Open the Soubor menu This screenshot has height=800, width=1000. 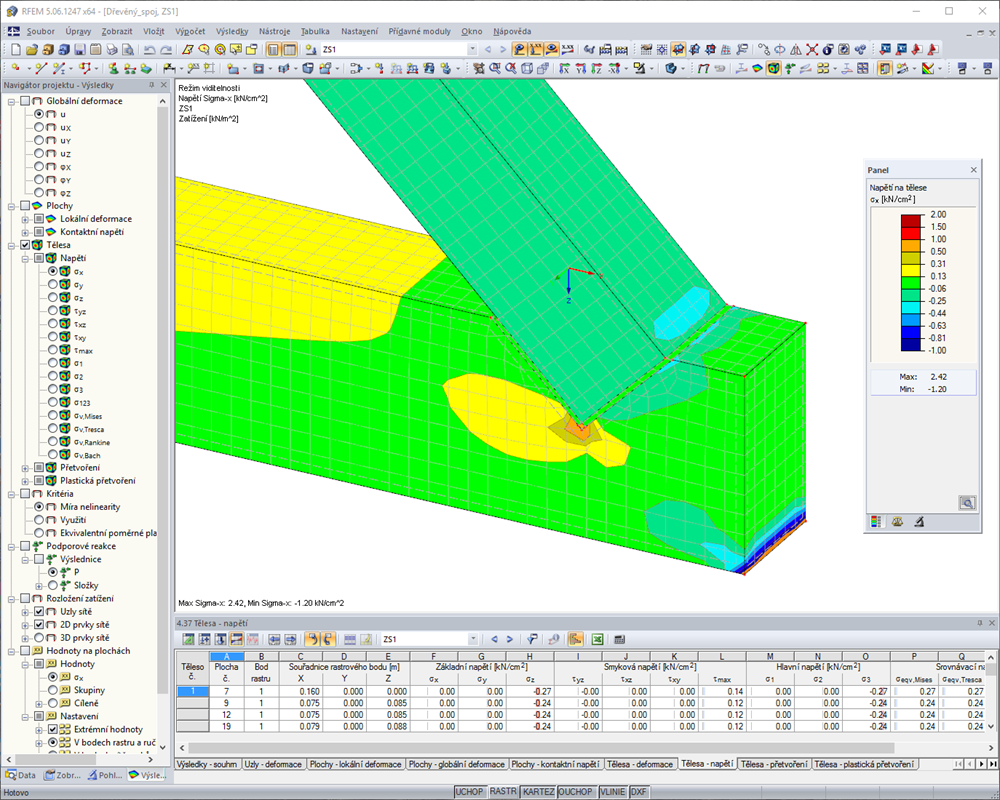[40, 31]
